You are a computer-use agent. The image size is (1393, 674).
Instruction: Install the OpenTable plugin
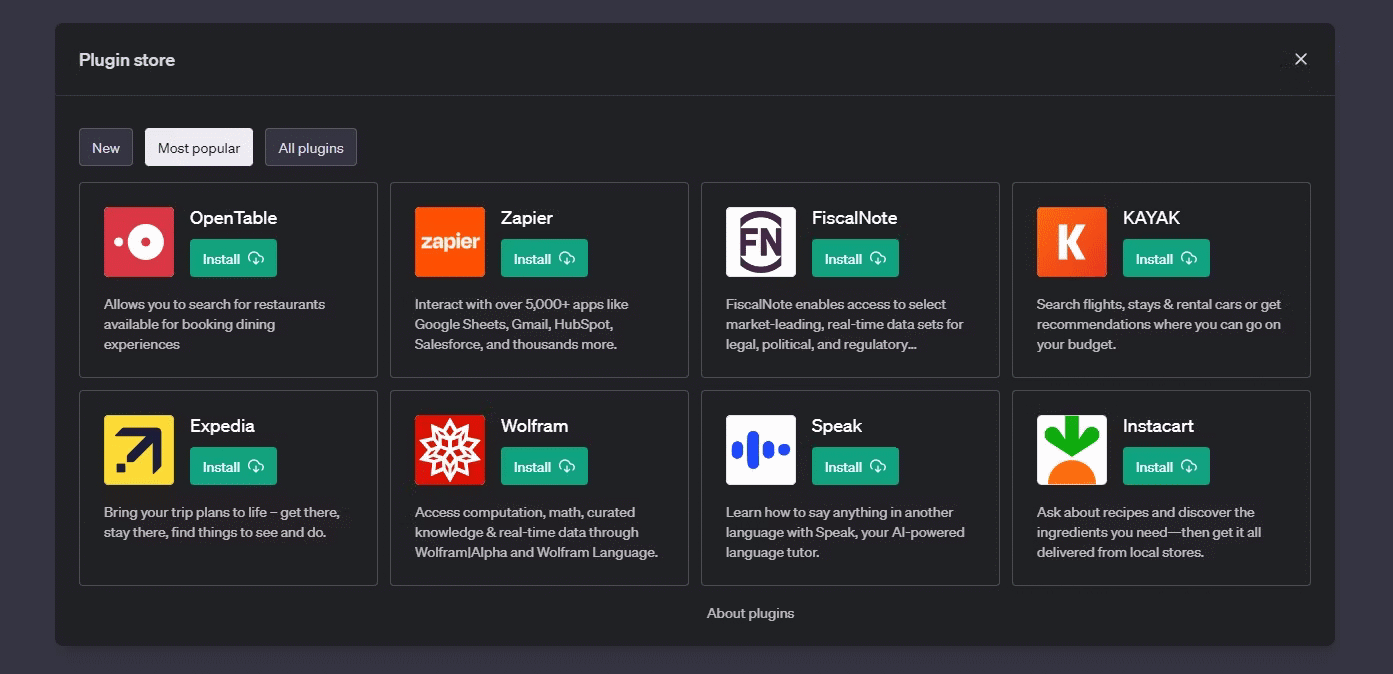point(233,257)
